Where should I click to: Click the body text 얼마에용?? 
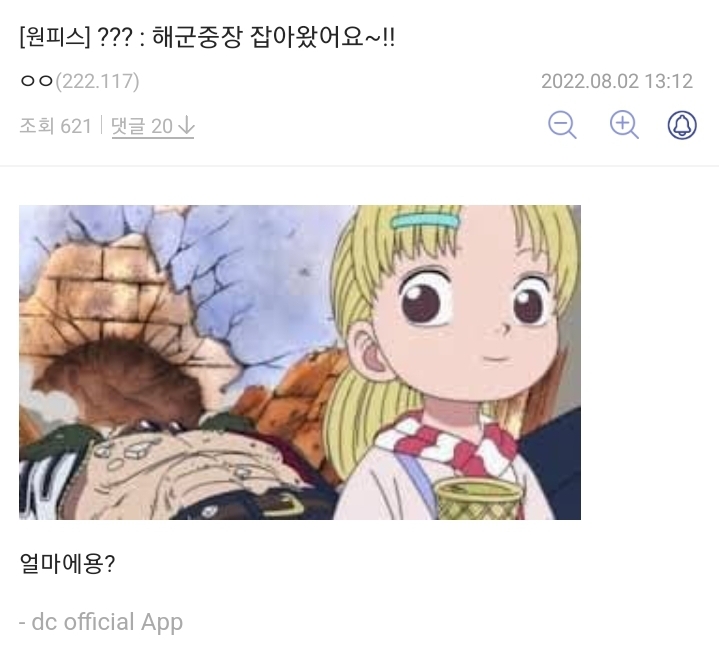[x=67, y=563]
